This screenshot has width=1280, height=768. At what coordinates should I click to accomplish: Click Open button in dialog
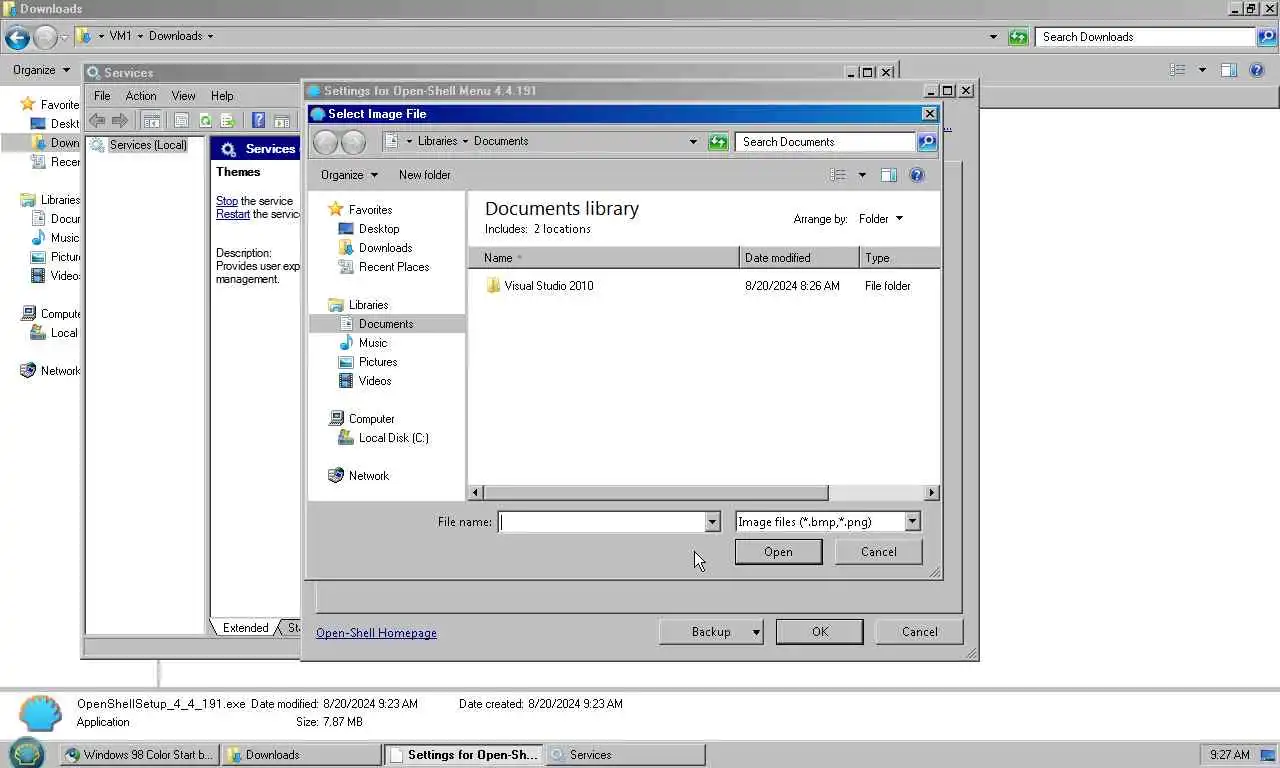tap(778, 552)
